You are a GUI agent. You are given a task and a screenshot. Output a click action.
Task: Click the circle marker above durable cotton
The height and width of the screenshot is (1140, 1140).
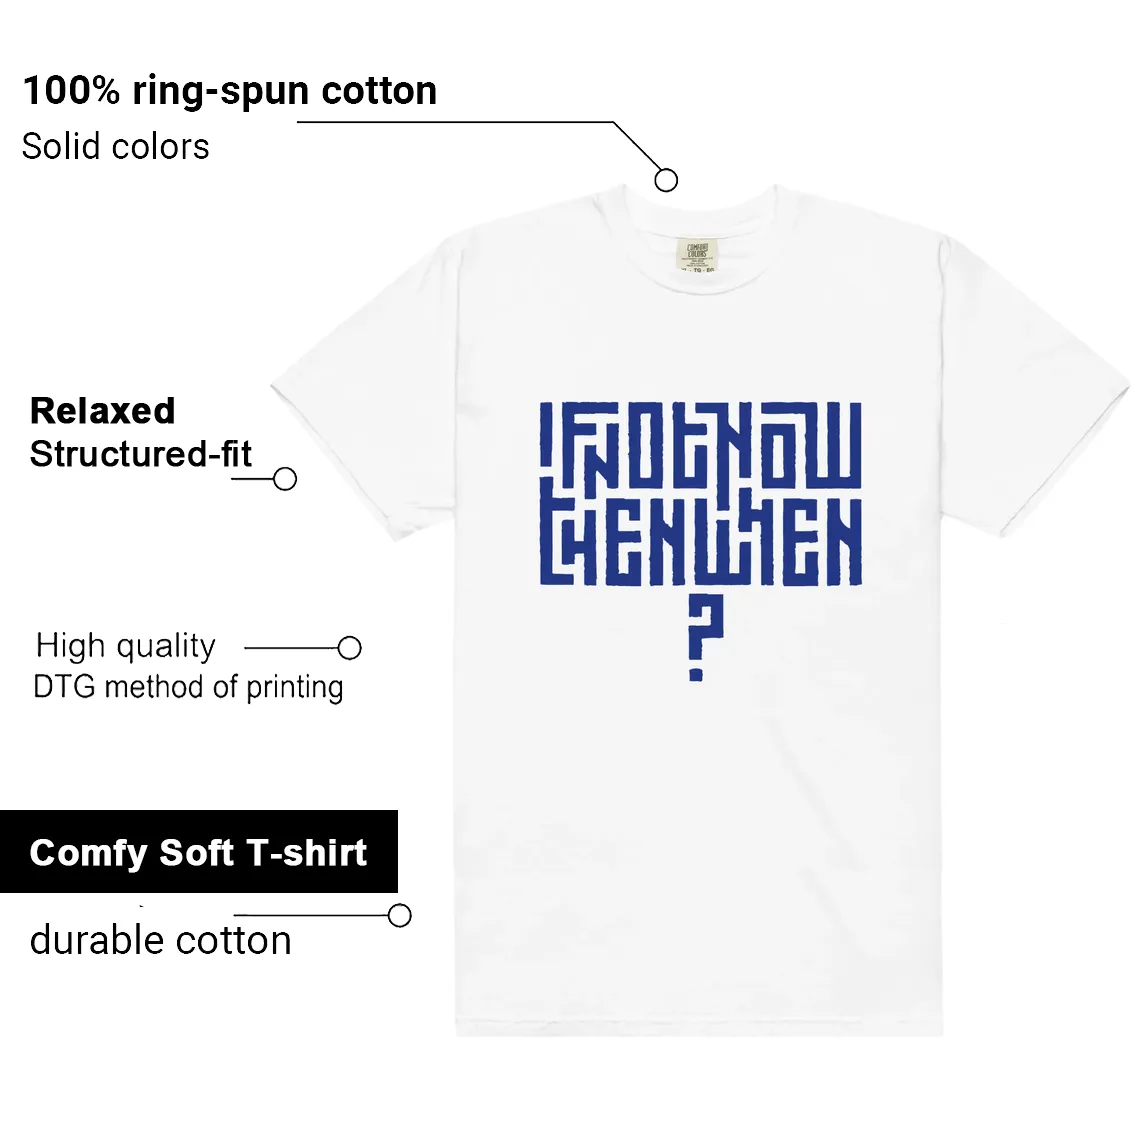tap(400, 915)
